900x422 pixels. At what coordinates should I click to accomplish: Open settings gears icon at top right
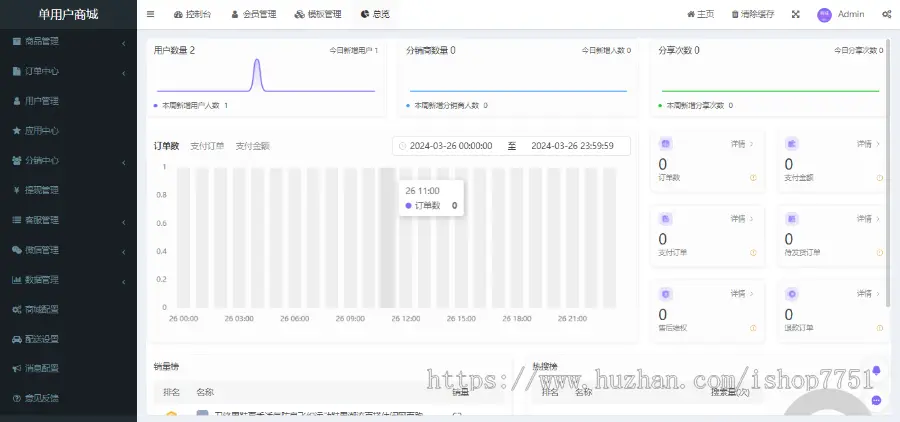tap(886, 14)
